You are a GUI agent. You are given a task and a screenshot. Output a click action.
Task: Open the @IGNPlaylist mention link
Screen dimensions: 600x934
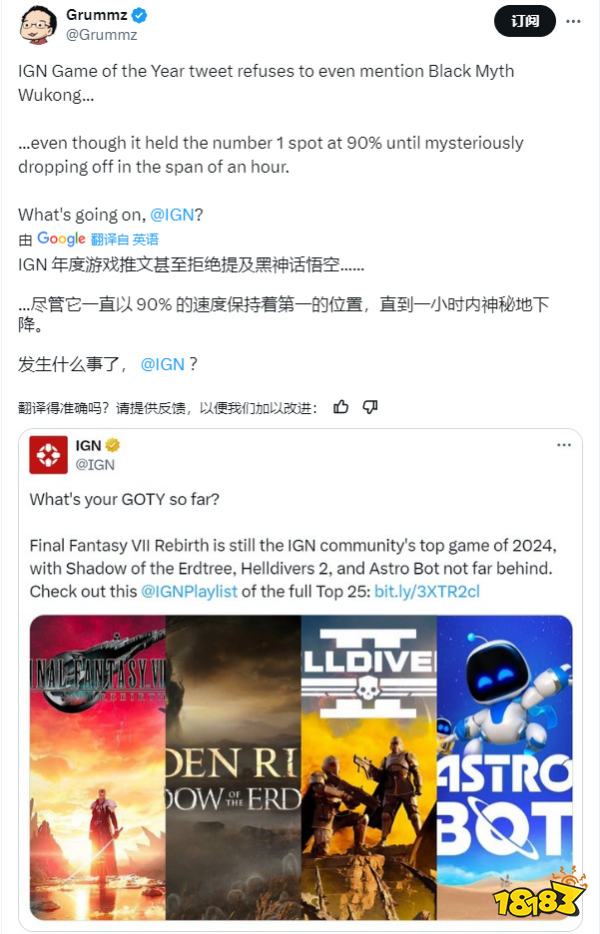click(189, 591)
